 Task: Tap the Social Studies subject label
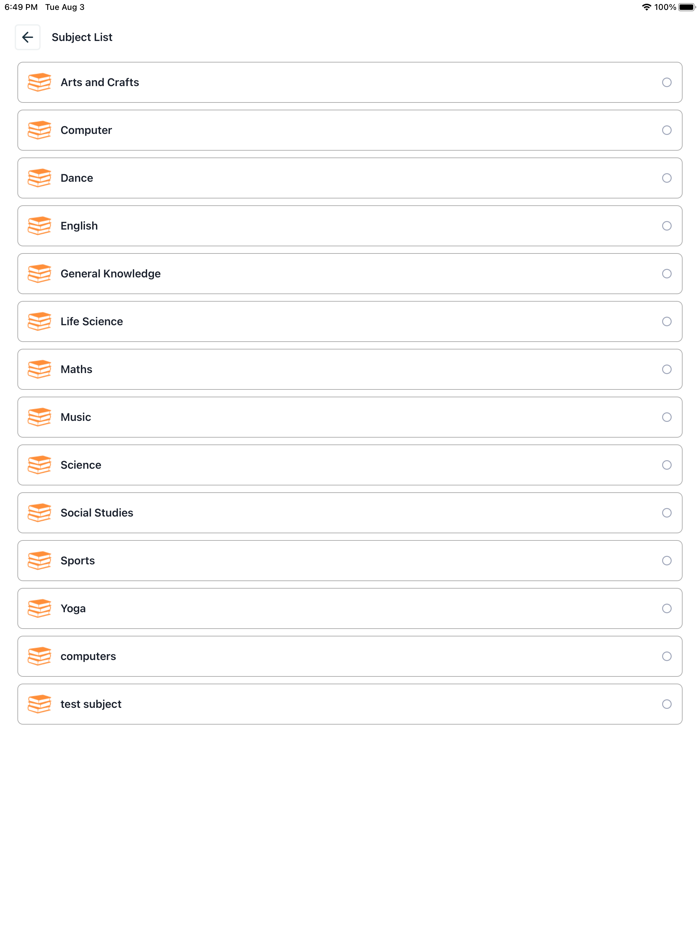pos(97,513)
